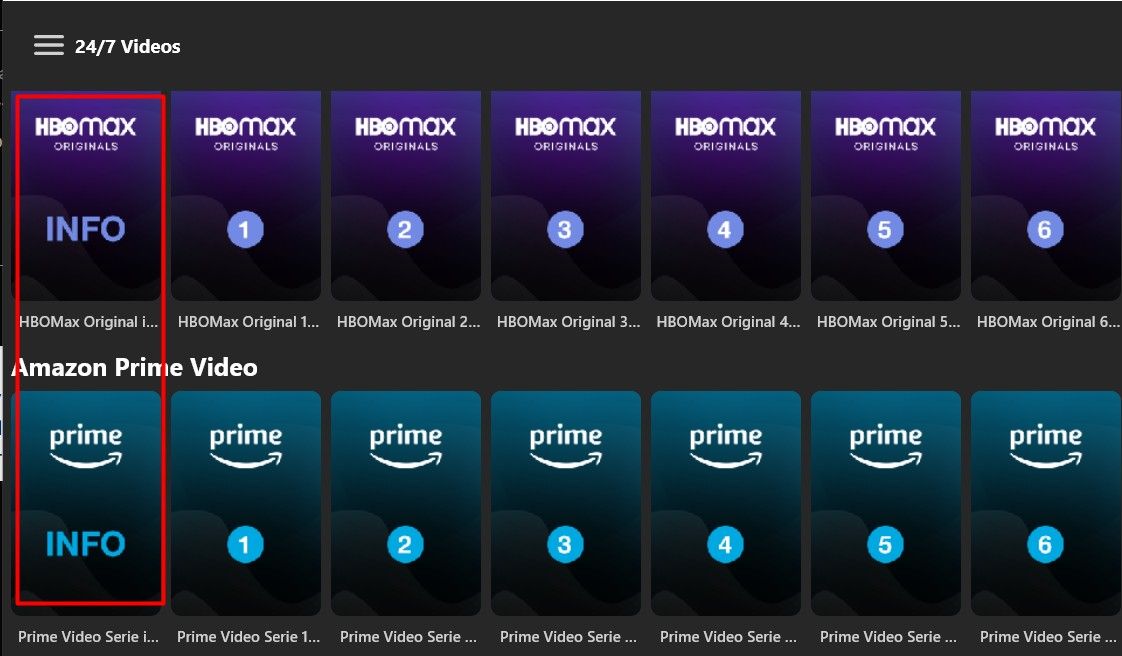Open HBO Max Originals thumbnail number 4
This screenshot has height=656, width=1122.
(x=726, y=195)
